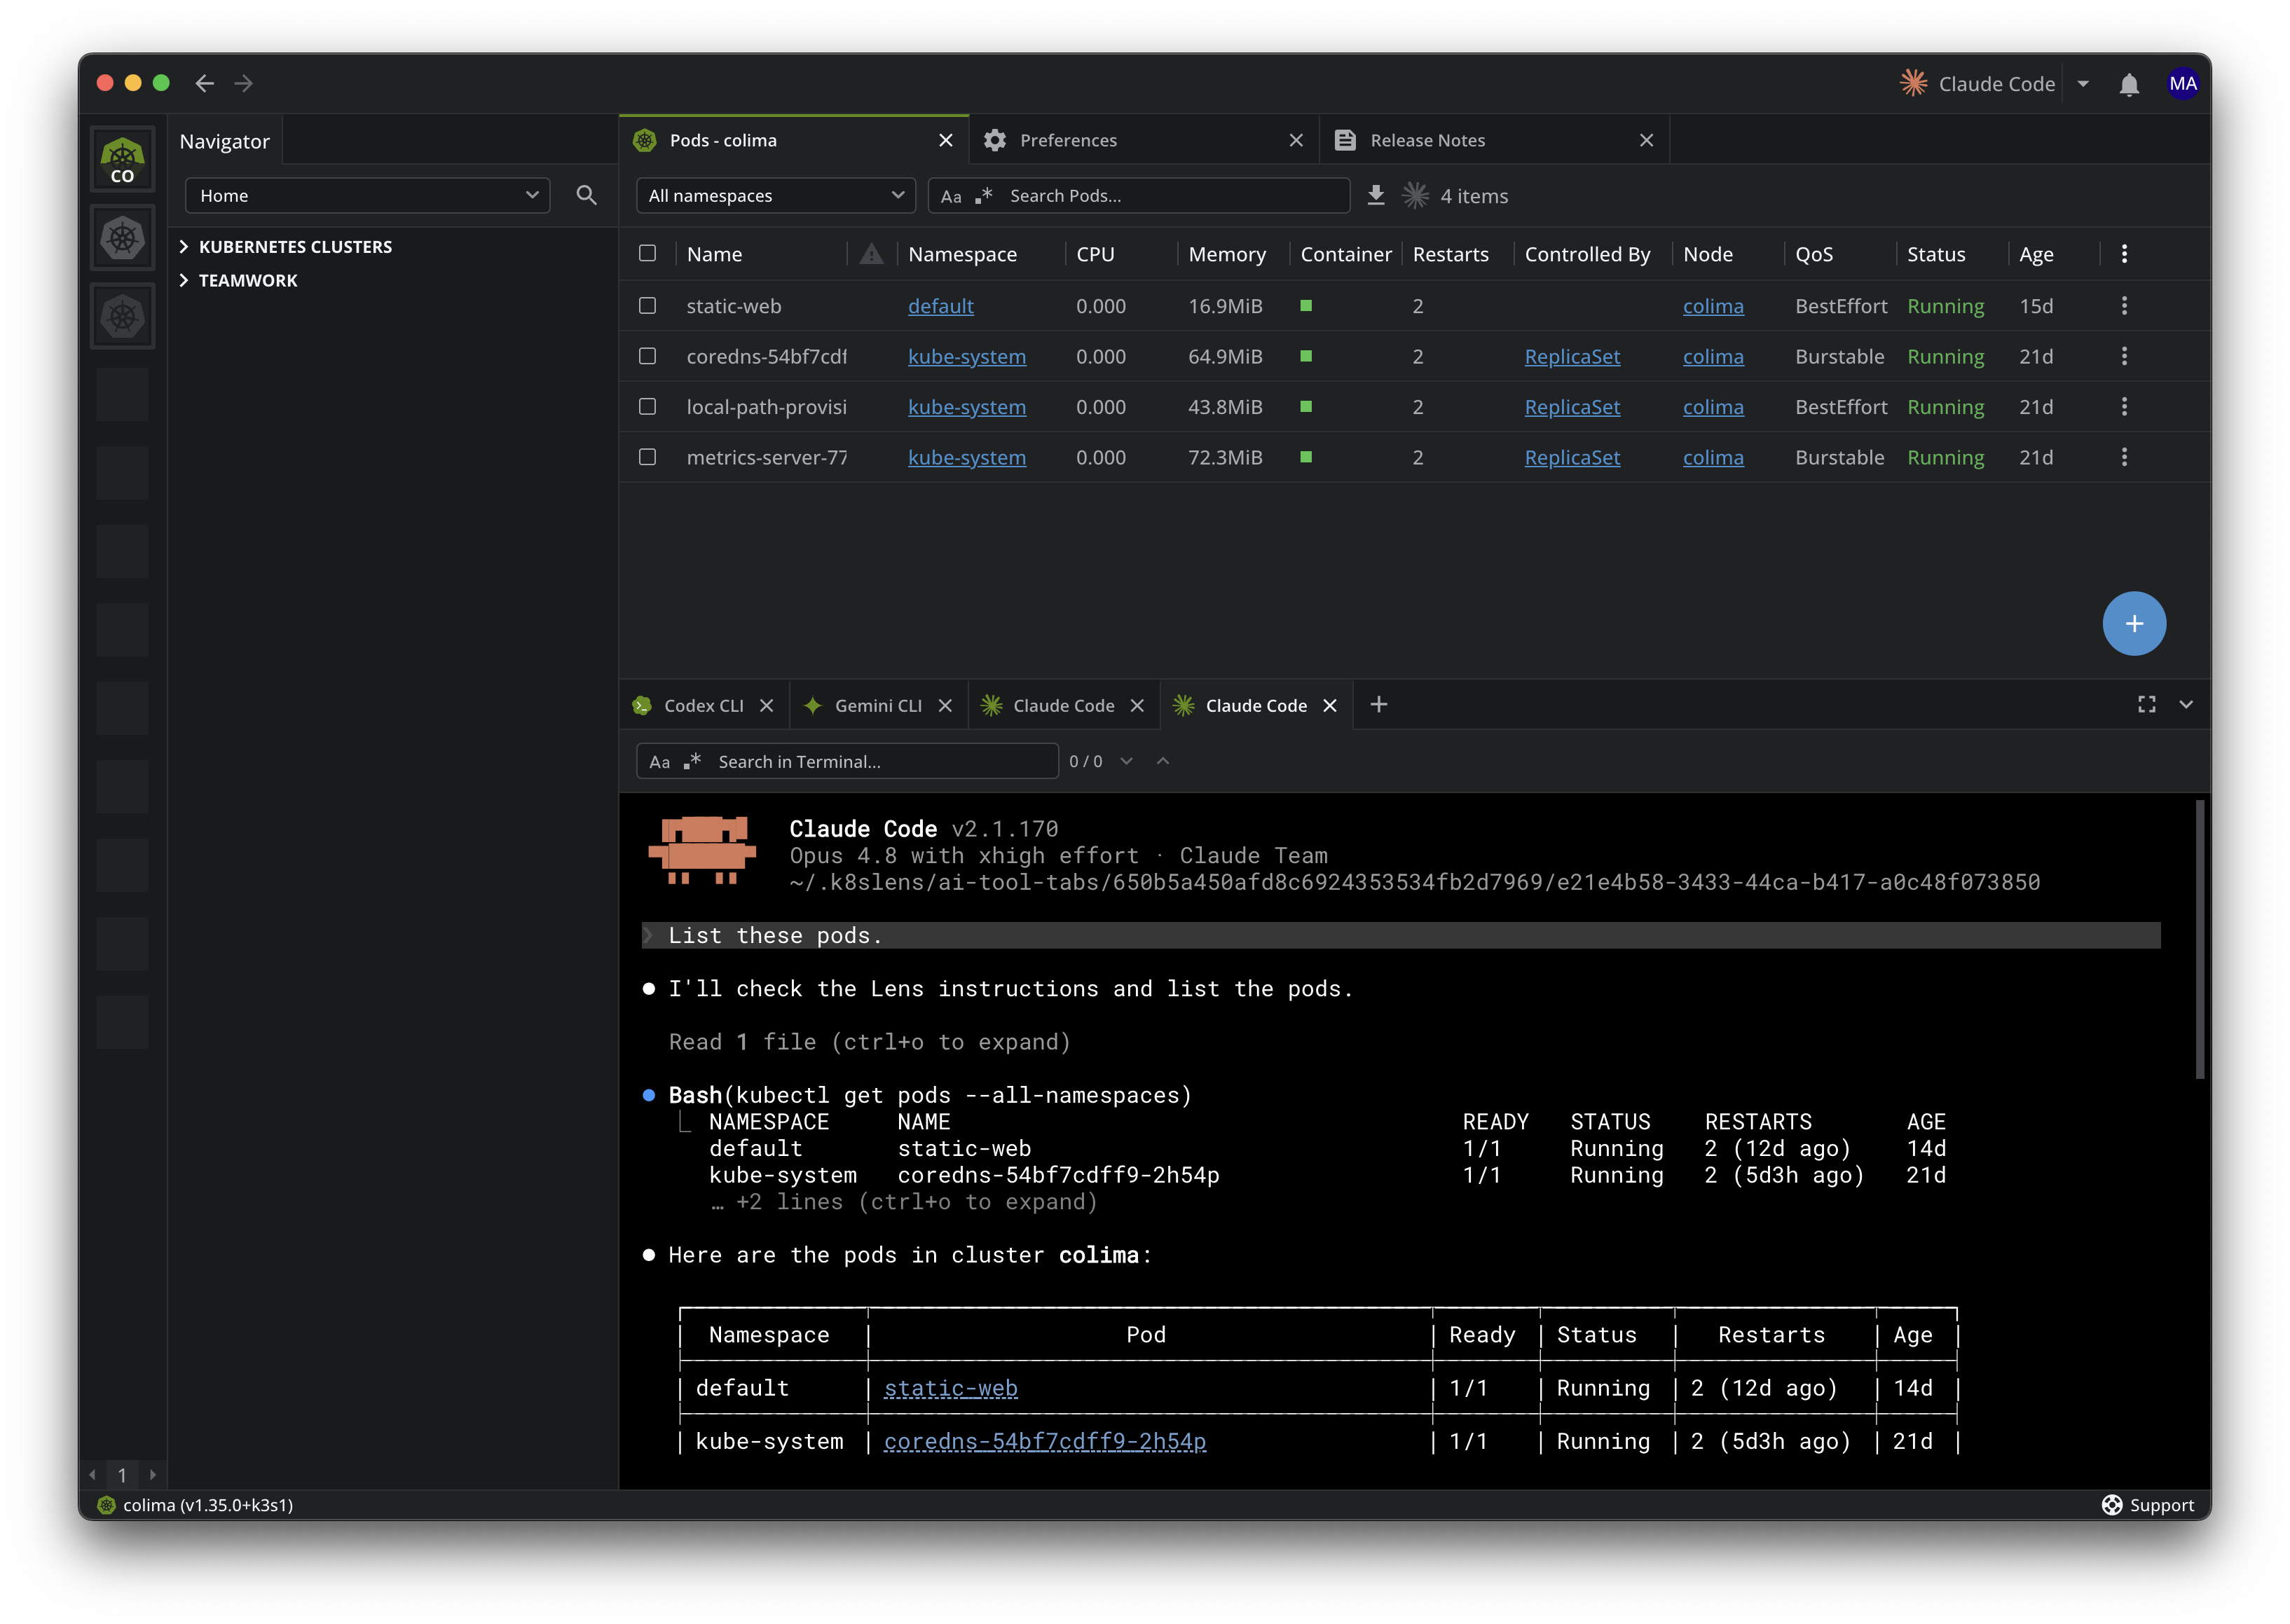2290x1624 pixels.
Task: Toggle case-sensitive match in Search Pods
Action: click(950, 196)
